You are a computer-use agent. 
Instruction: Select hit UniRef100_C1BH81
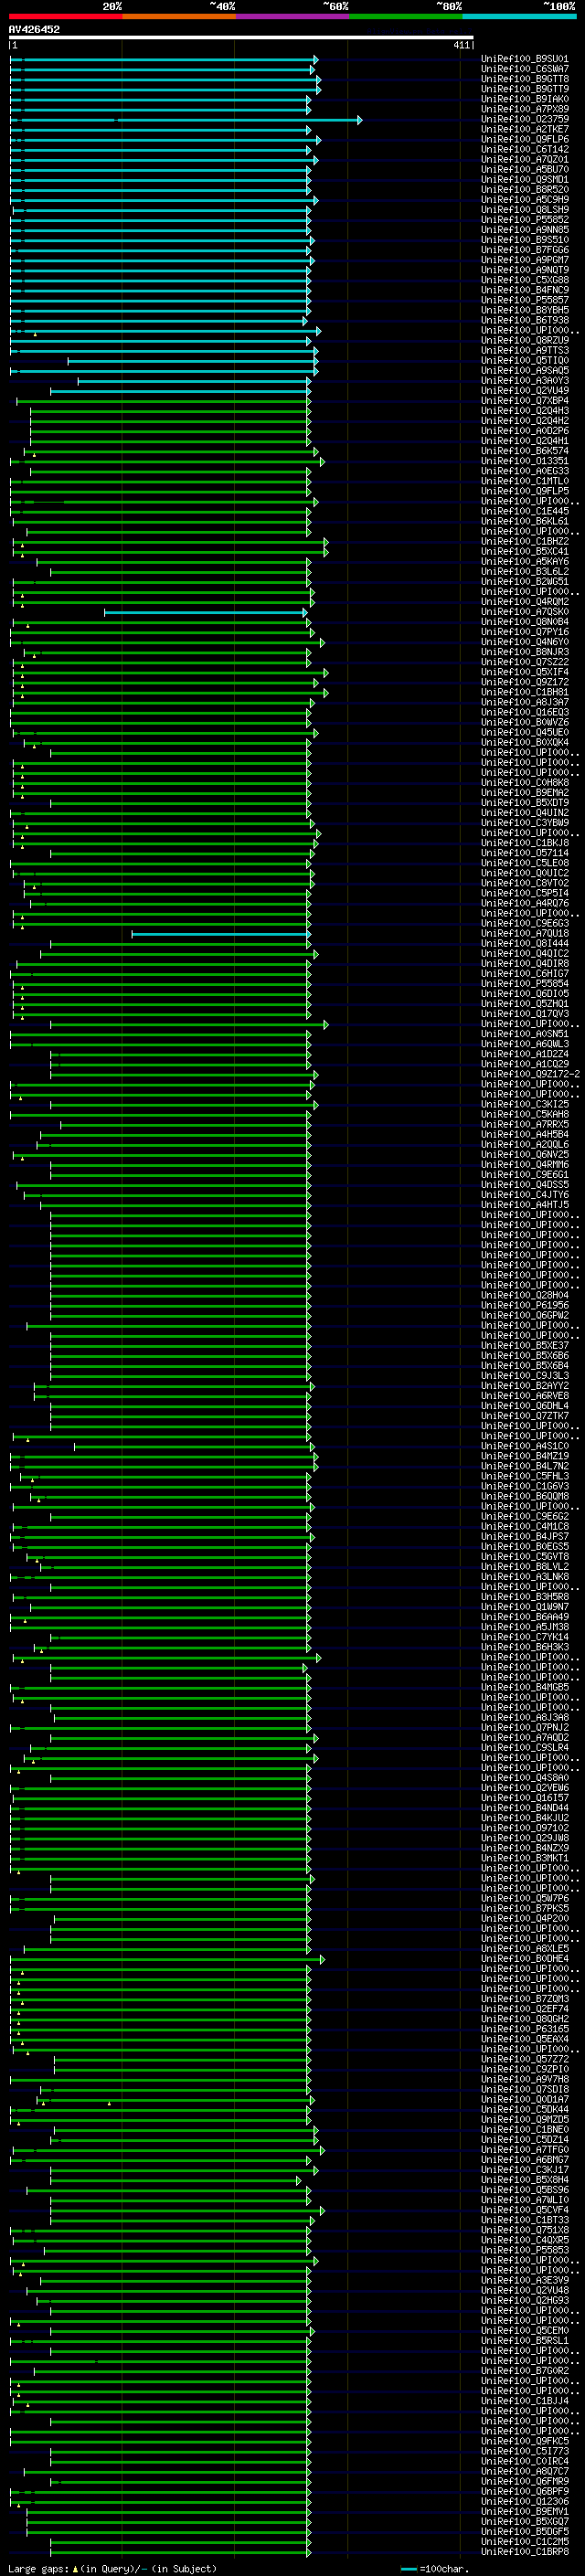coord(525,692)
